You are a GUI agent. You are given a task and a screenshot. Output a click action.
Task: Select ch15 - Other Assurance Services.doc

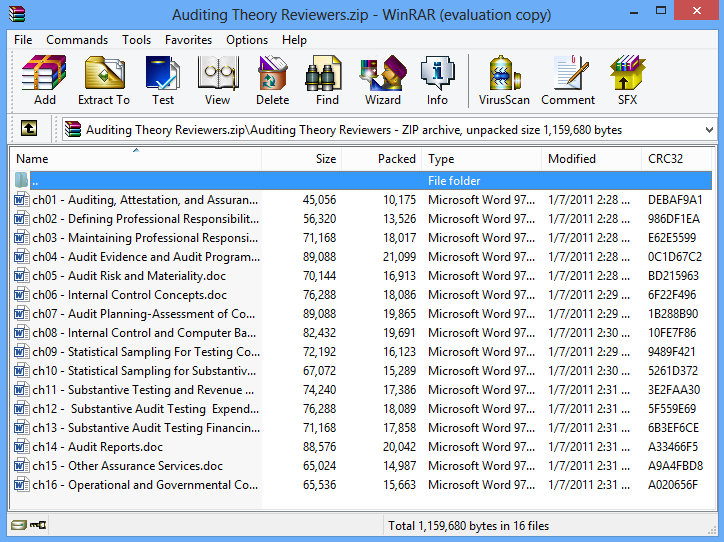click(x=127, y=466)
